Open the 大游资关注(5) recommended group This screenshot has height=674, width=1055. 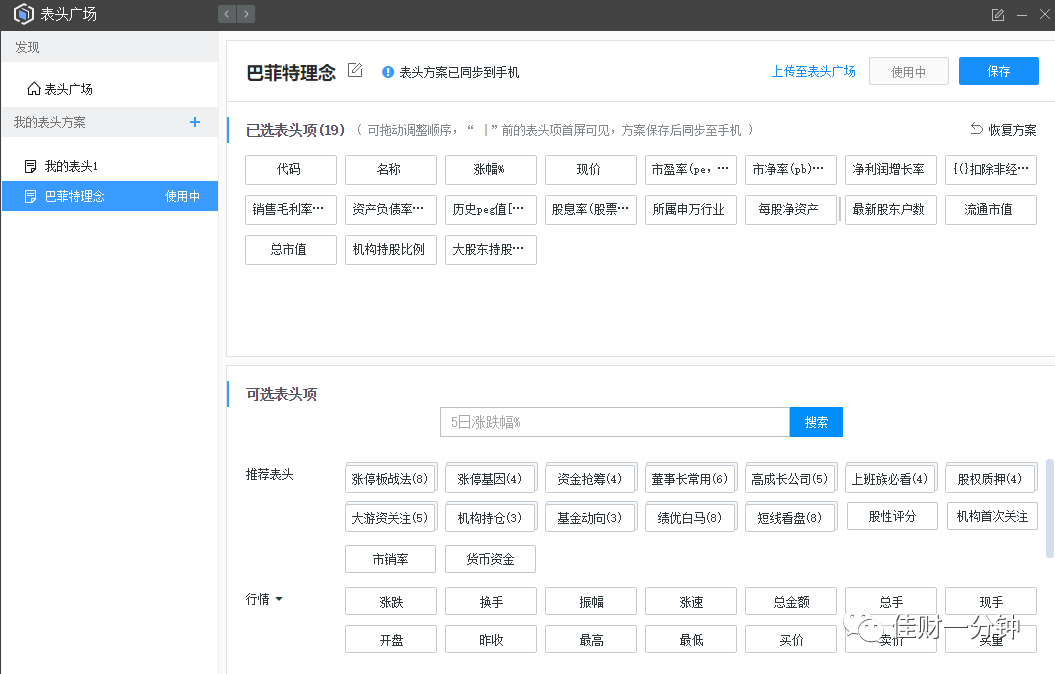click(x=391, y=517)
